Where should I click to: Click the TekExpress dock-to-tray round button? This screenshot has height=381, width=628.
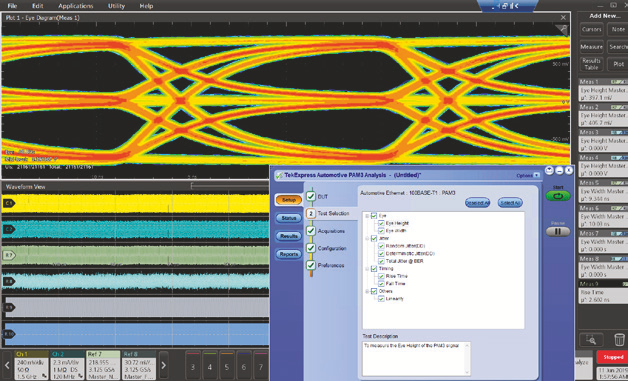[550, 170]
